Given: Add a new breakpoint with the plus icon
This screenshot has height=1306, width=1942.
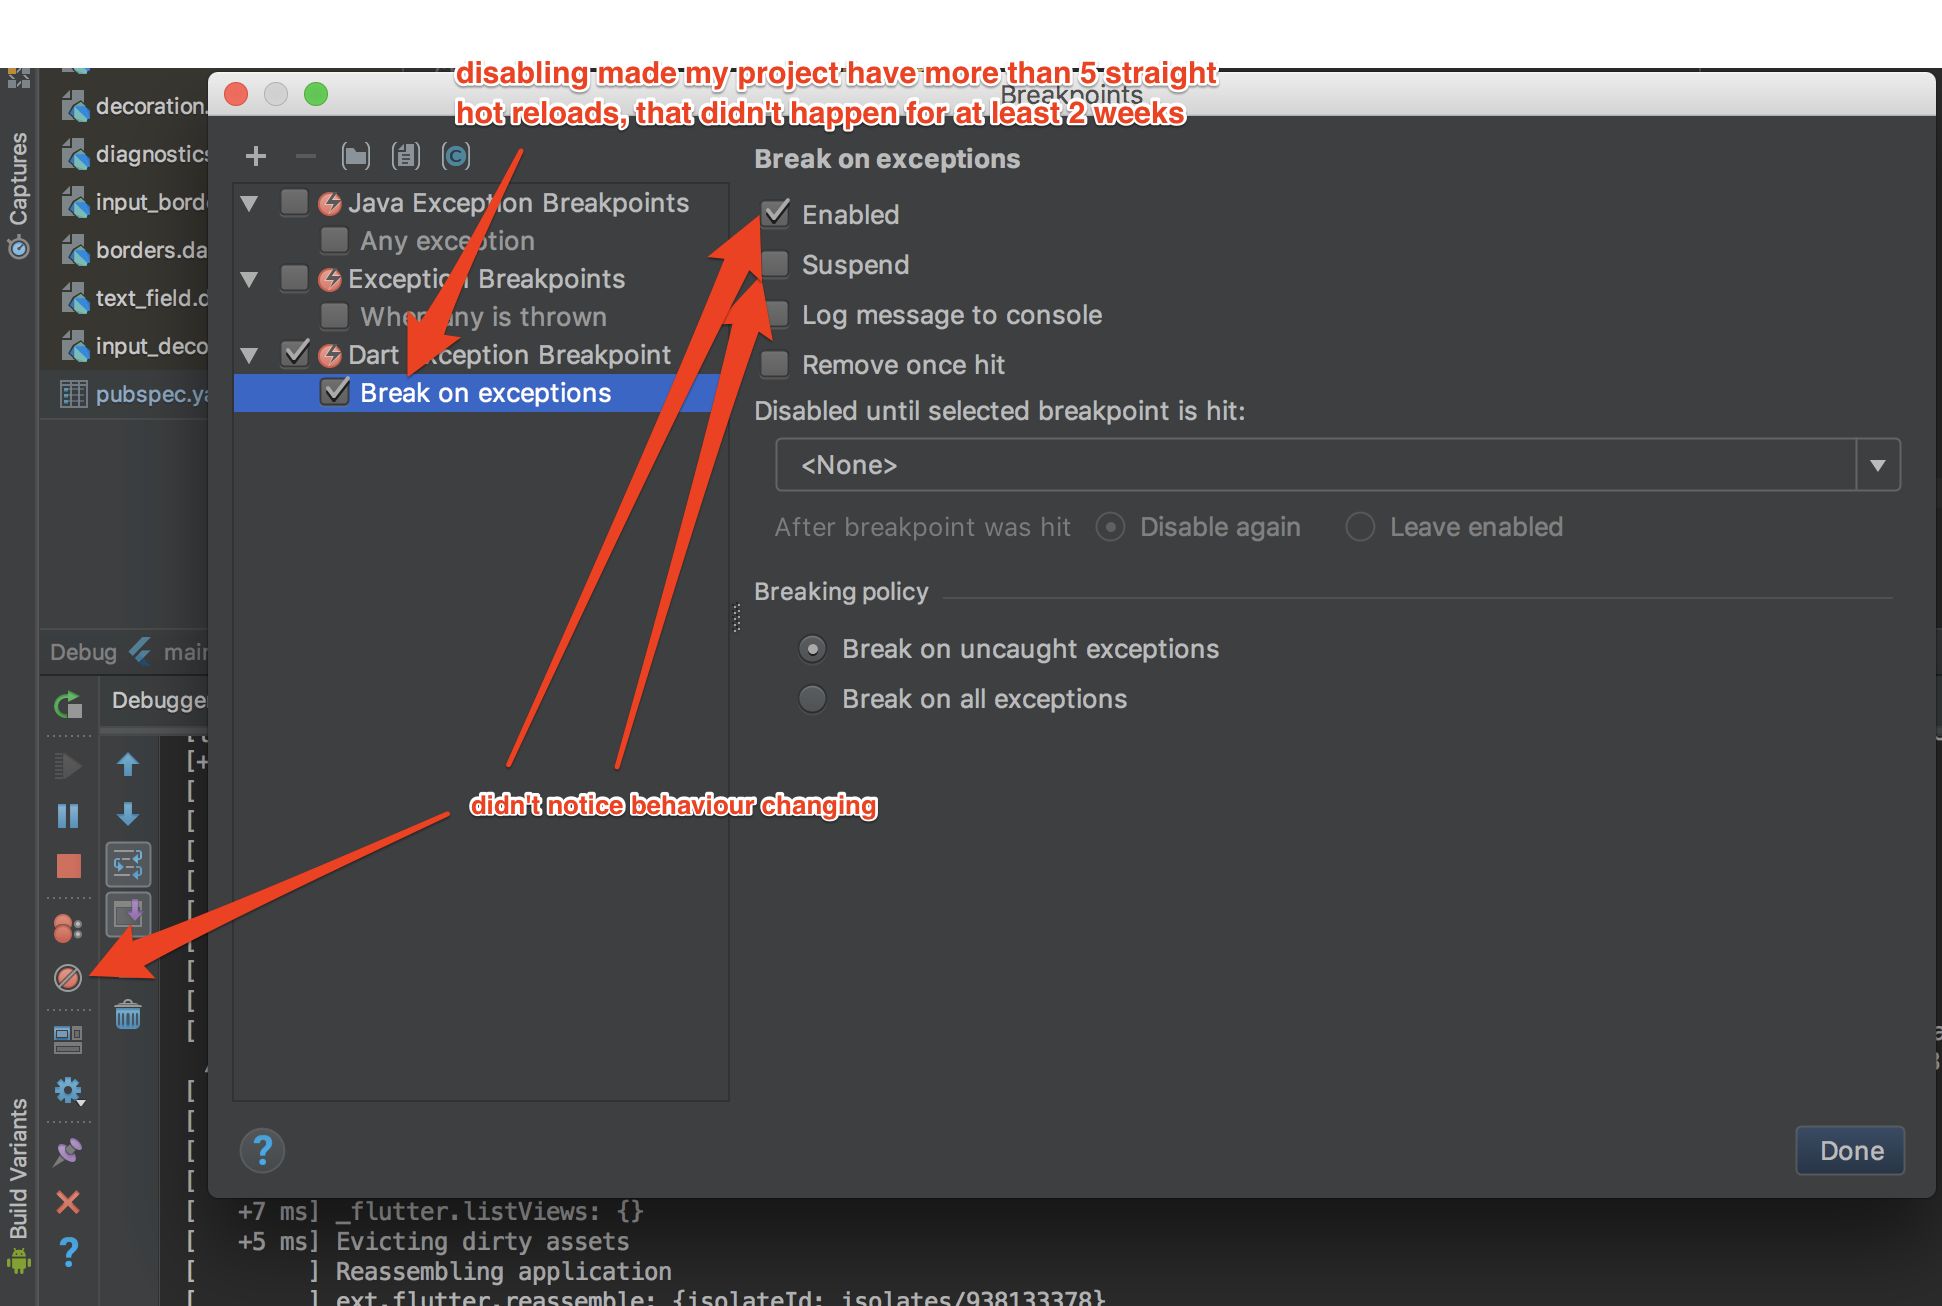Looking at the screenshot, I should click(256, 155).
